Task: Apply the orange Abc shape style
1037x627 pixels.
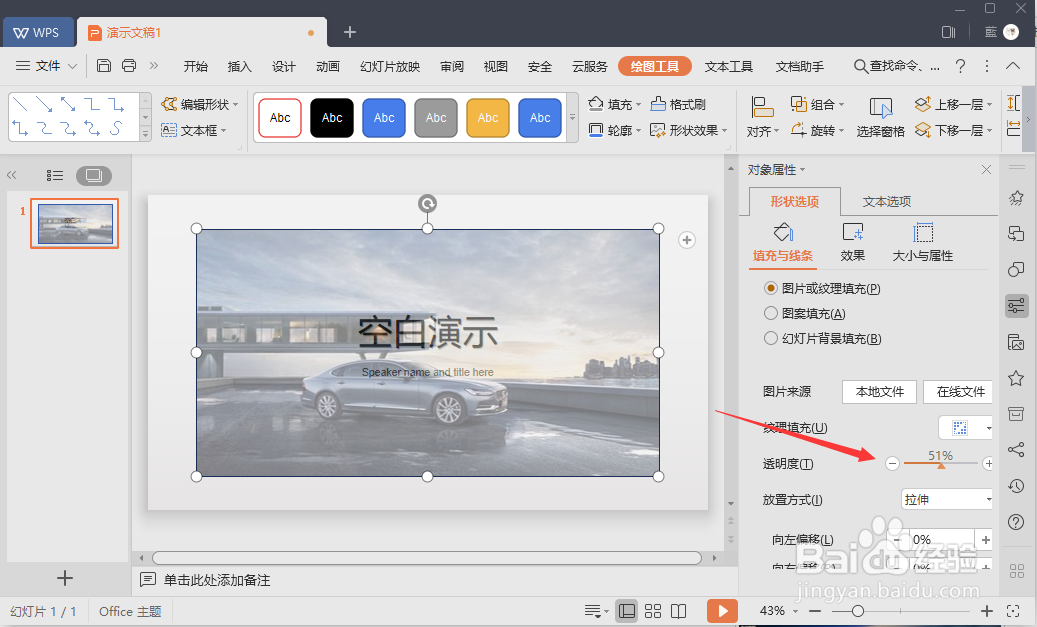Action: click(x=488, y=118)
